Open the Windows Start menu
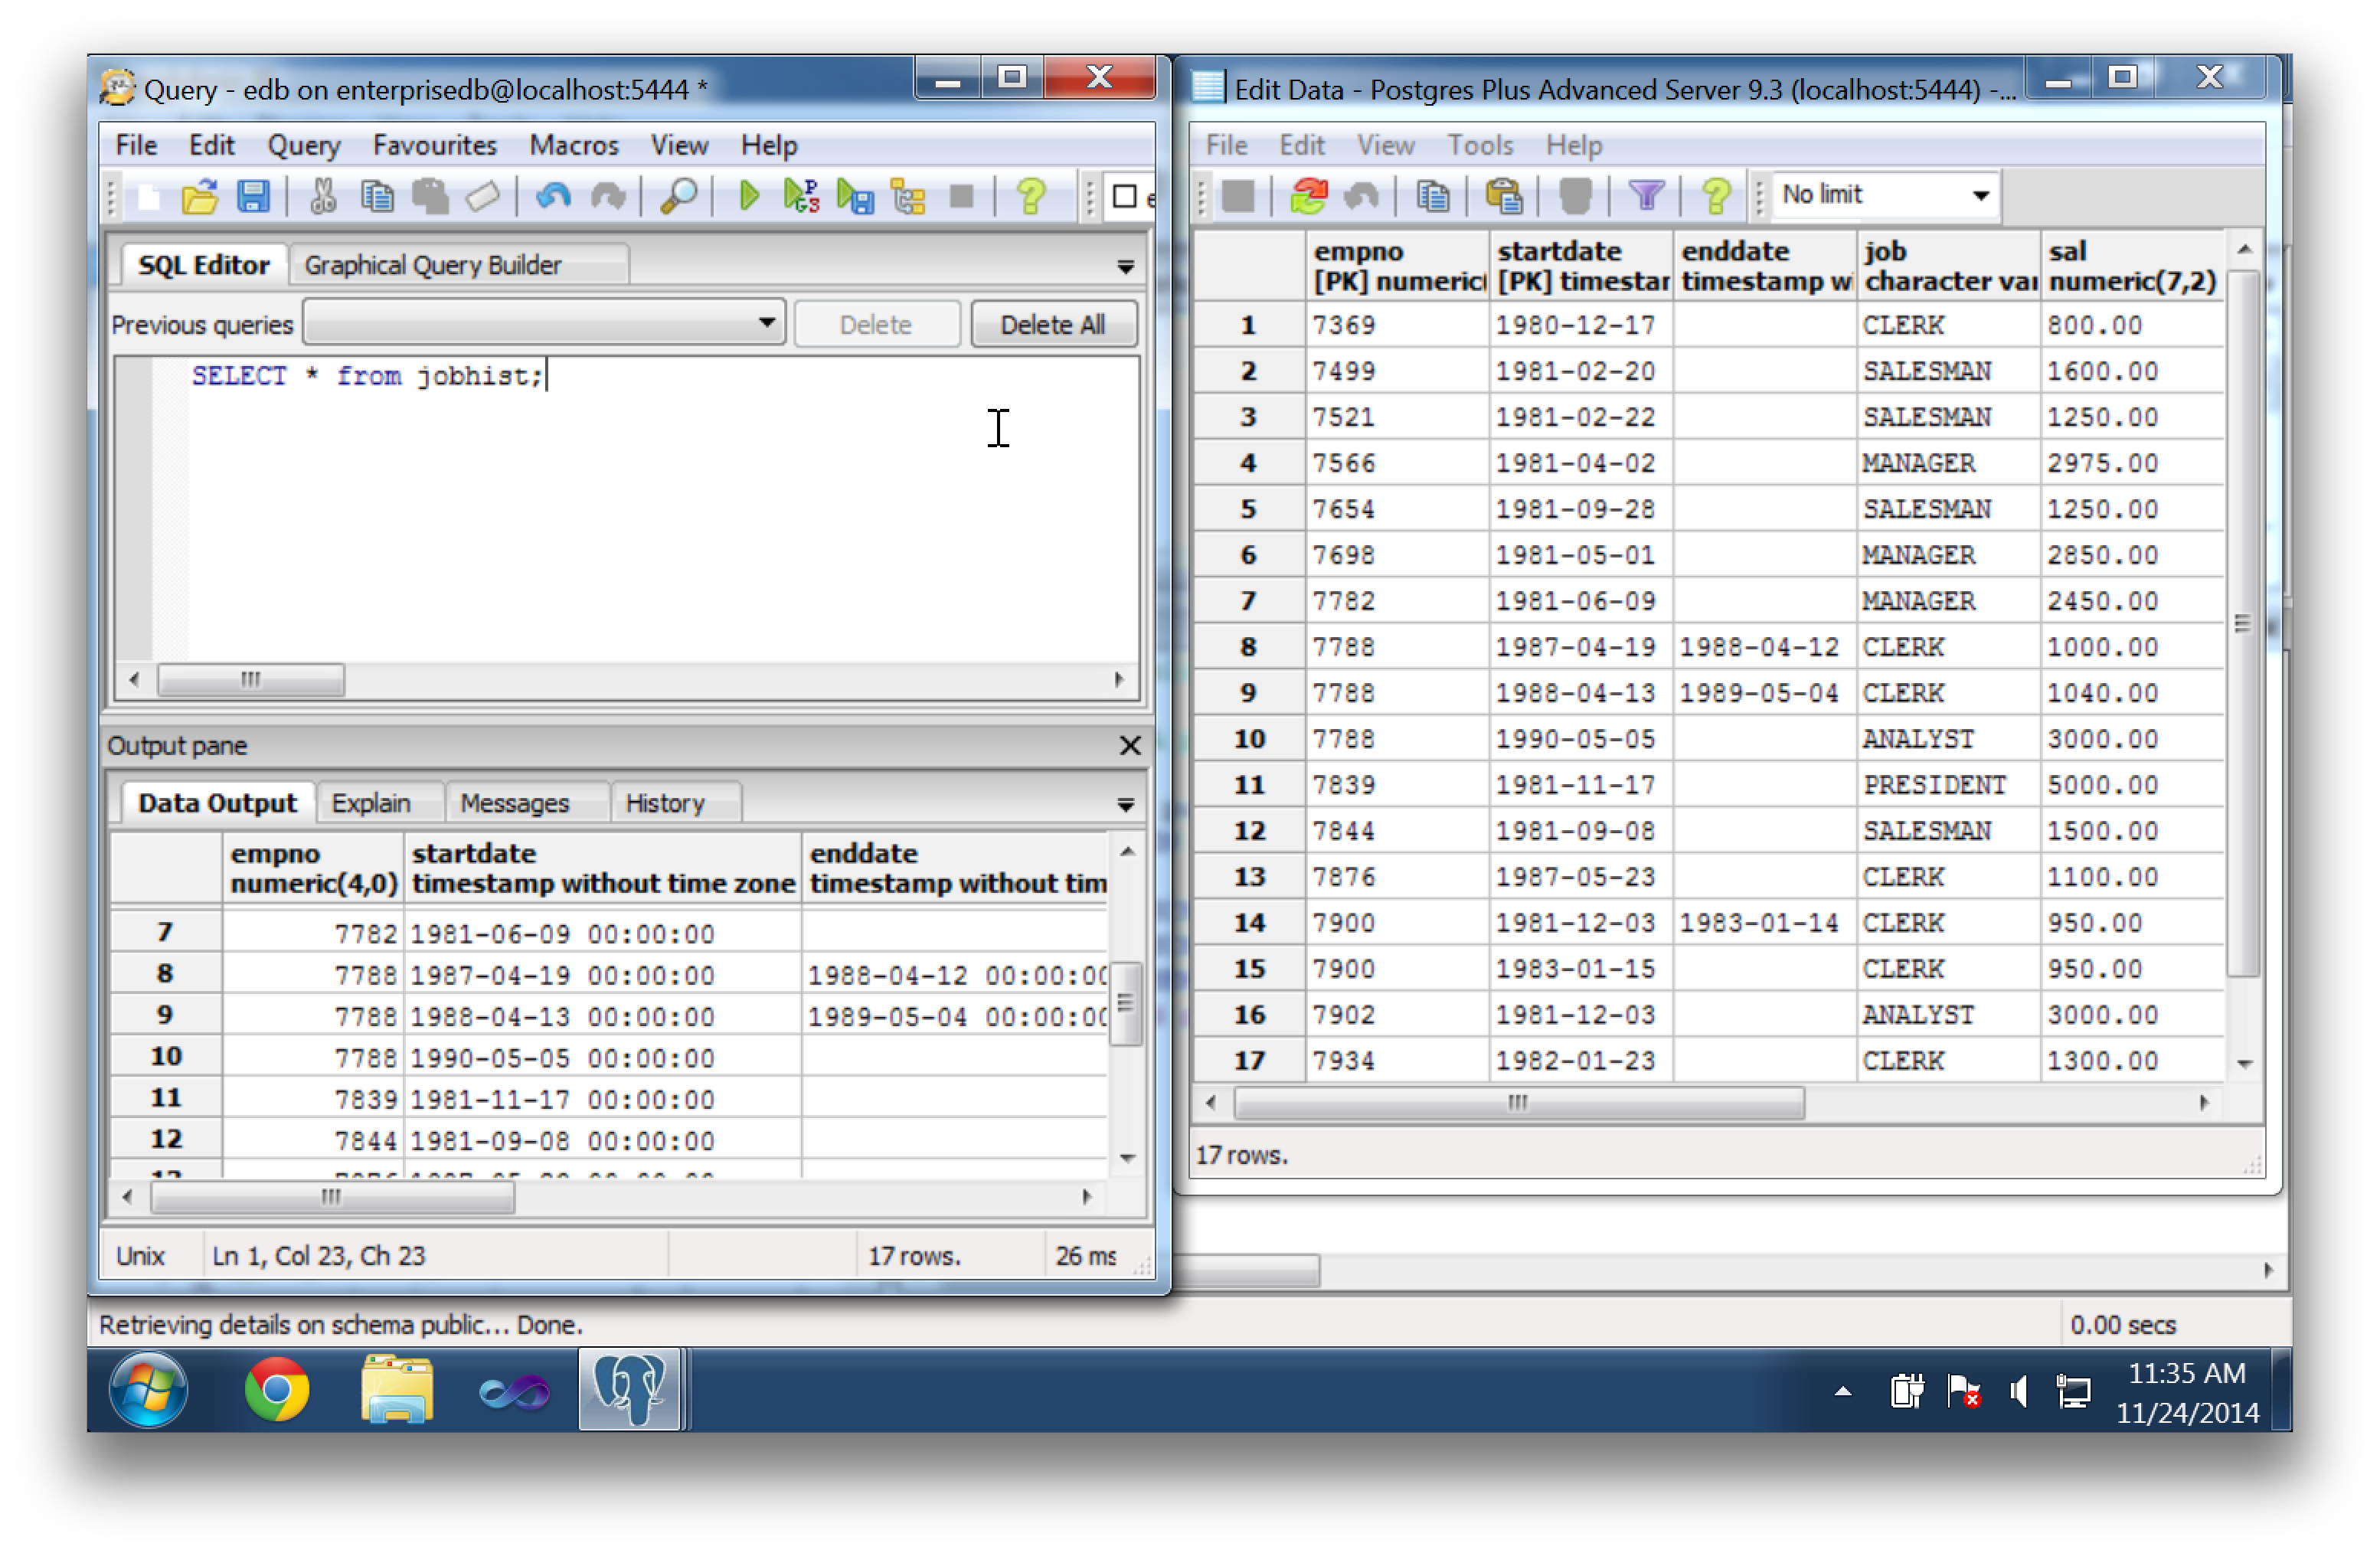 [148, 1389]
